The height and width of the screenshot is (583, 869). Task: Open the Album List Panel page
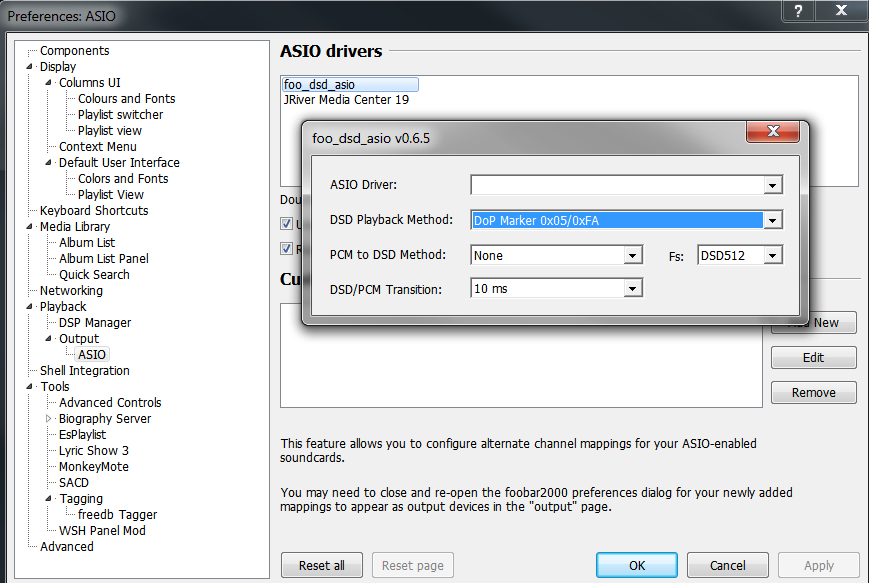[104, 259]
